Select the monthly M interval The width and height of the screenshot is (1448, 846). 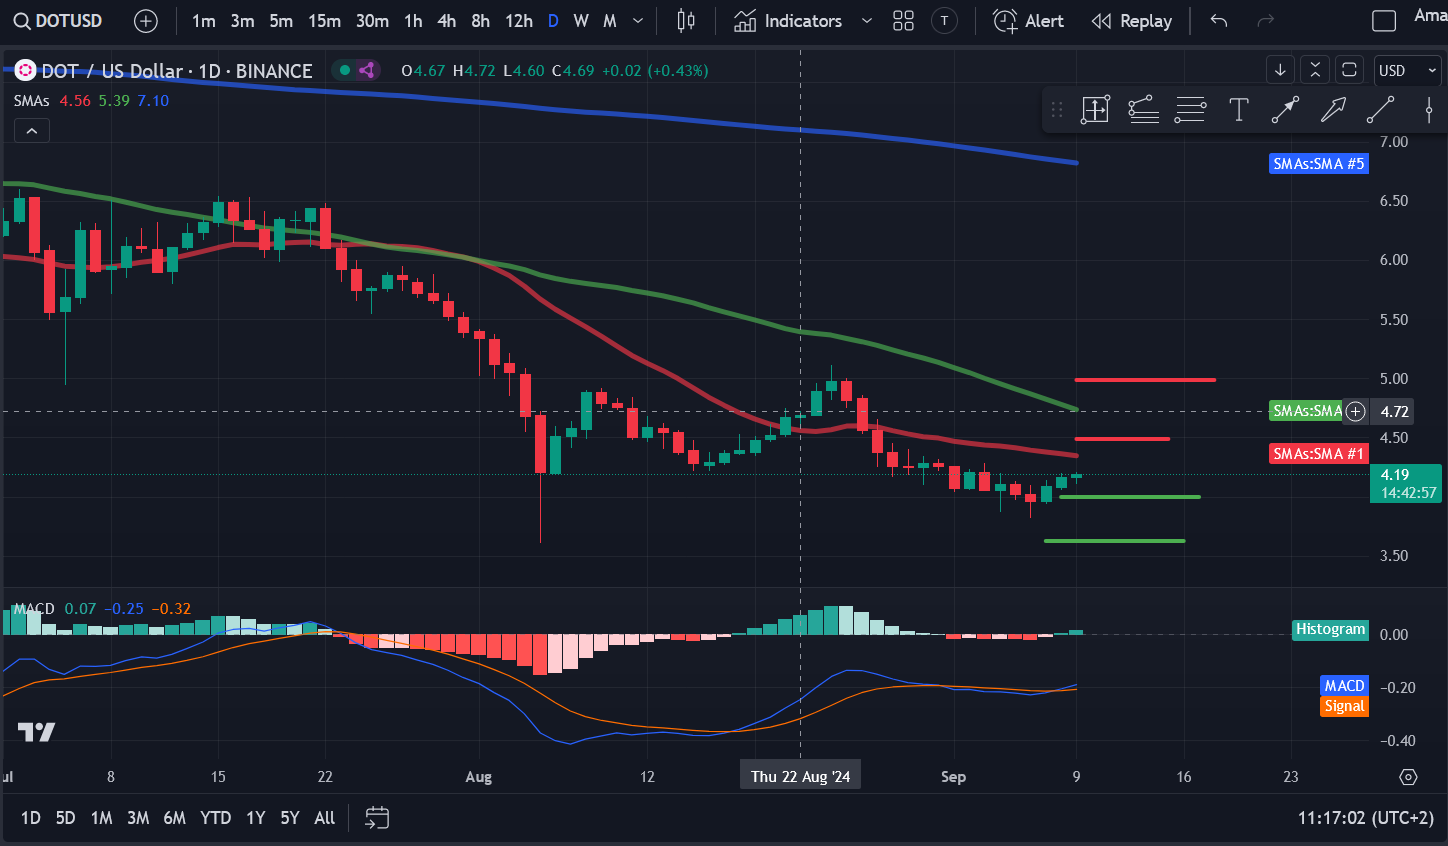(x=610, y=21)
